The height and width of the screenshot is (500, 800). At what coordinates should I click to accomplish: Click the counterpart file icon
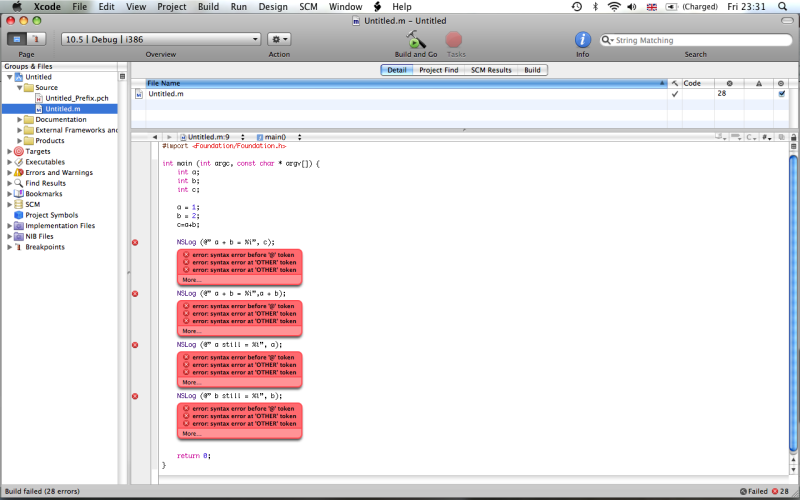(x=781, y=137)
